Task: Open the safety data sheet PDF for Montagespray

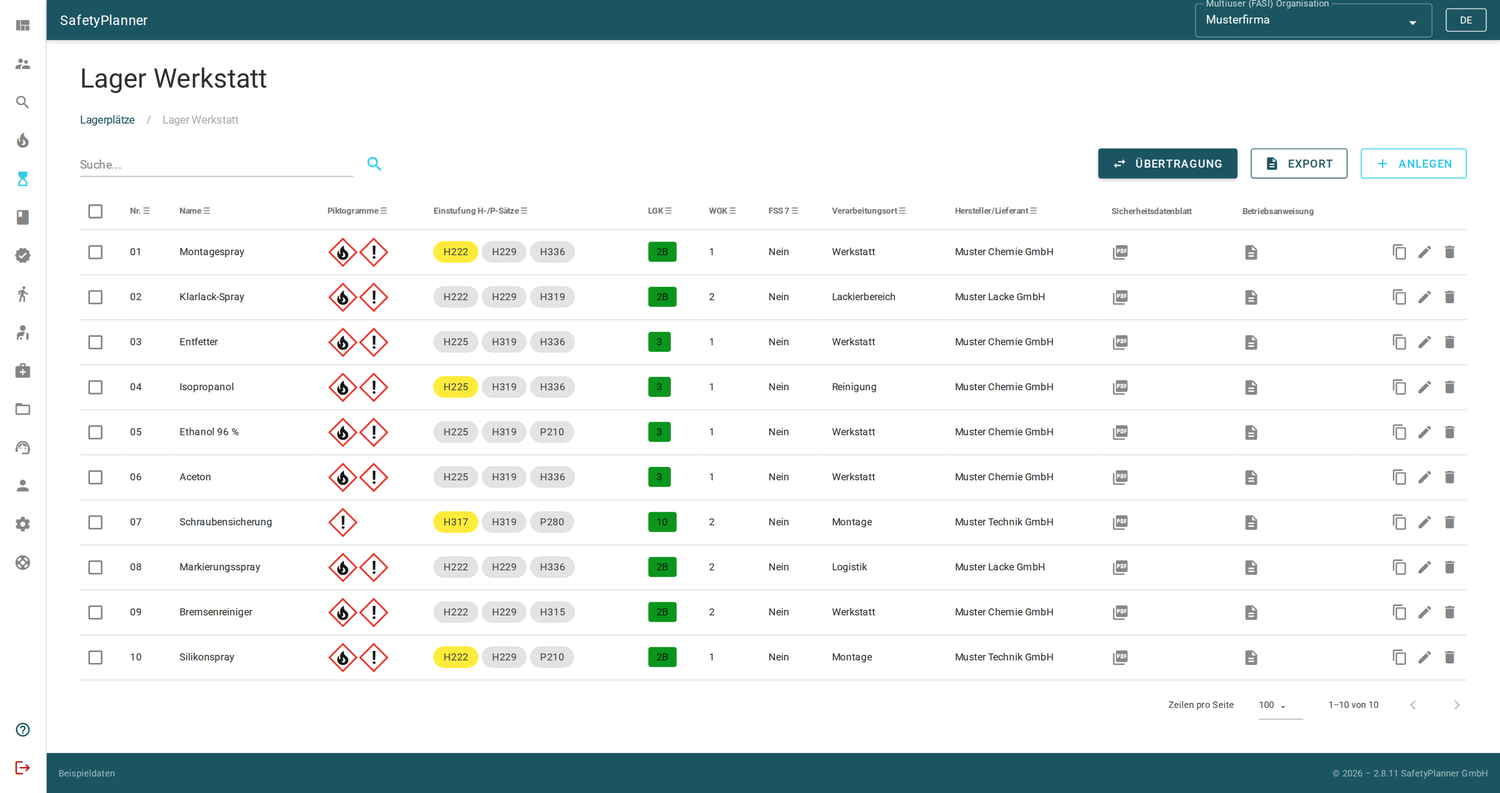Action: coord(1121,252)
